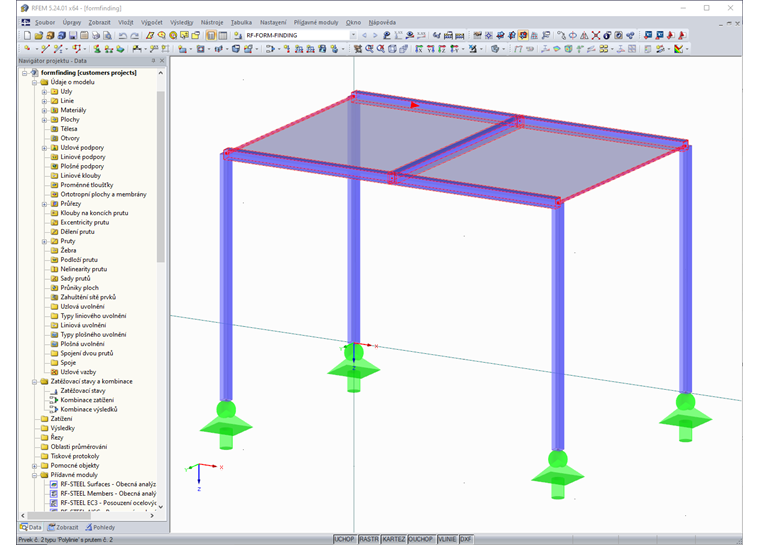760x545 pixels.
Task: Click the warning triangle icon in toolbar
Action: [x=584, y=35]
